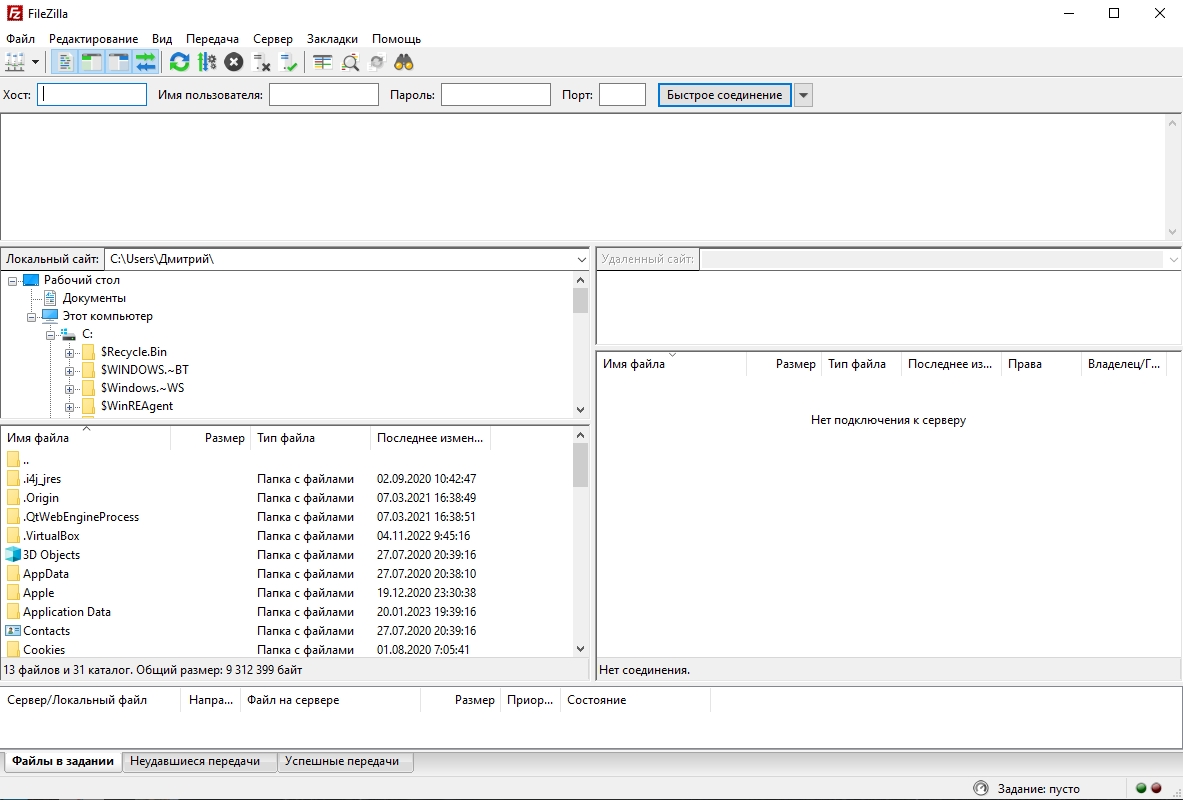Open the local site path dropdown

pos(581,260)
